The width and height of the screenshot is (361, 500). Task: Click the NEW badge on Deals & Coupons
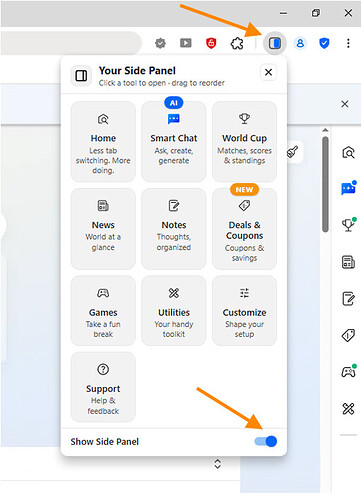pos(244,190)
